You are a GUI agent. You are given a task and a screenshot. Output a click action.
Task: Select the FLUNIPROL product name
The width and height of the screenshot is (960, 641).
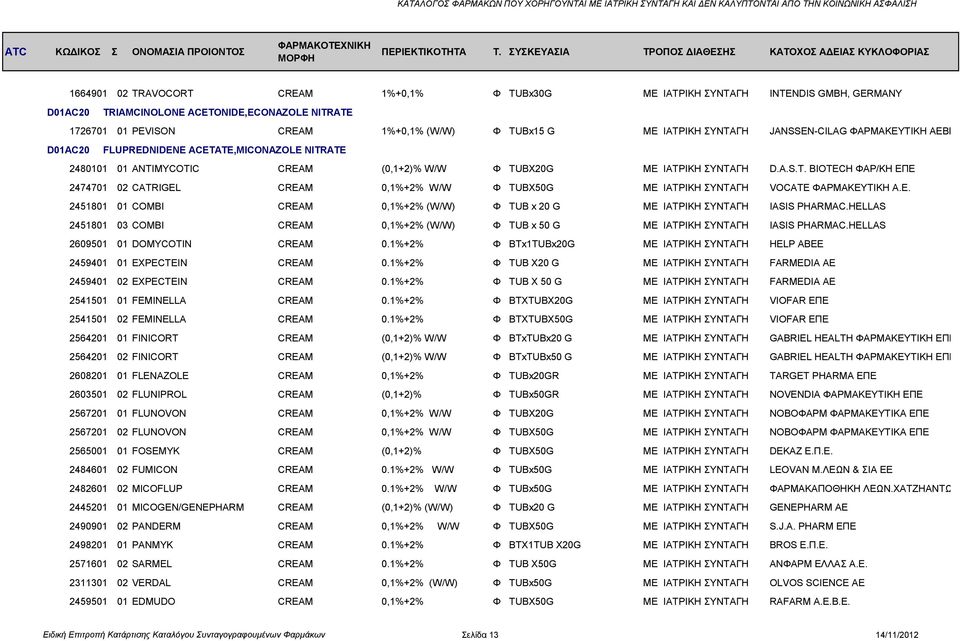tap(159, 395)
